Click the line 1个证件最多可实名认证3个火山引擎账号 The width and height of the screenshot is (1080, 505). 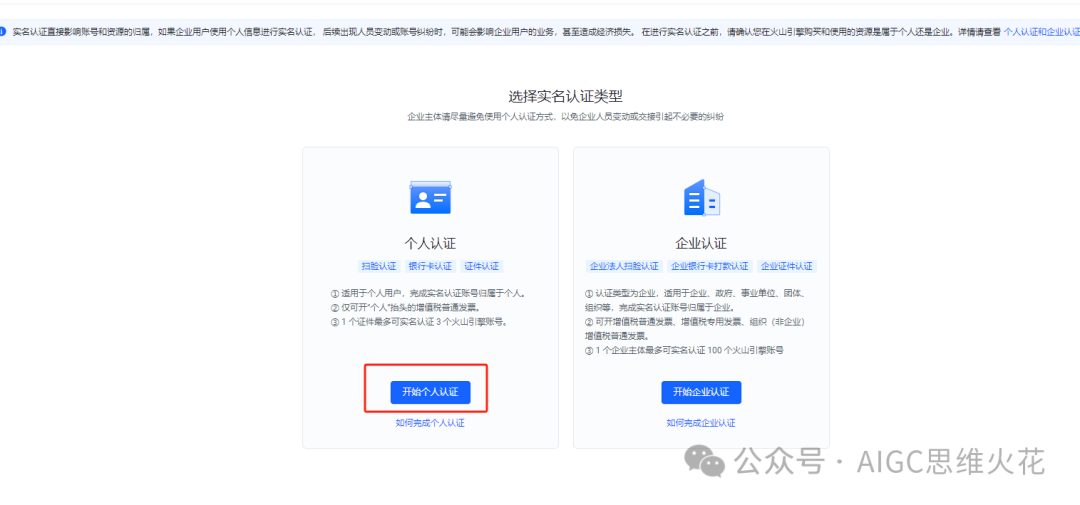coord(419,321)
